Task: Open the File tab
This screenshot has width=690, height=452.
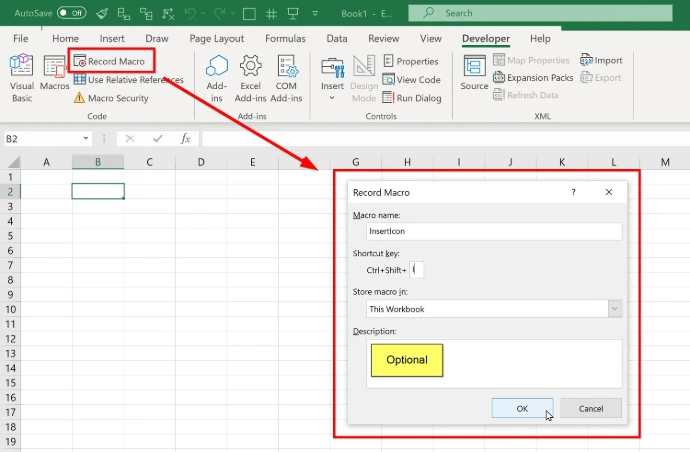Action: tap(21, 38)
